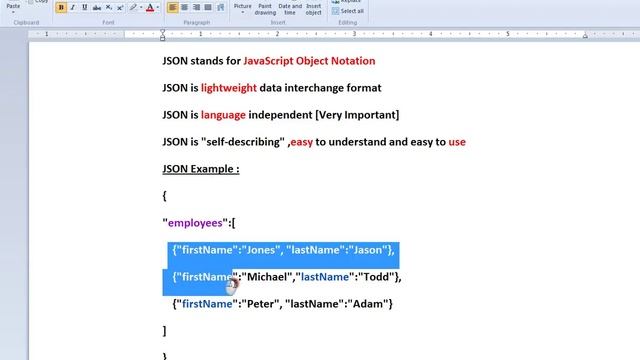Align text right
Image resolution: width=640 pixels, height=360 pixels.
[196, 7]
